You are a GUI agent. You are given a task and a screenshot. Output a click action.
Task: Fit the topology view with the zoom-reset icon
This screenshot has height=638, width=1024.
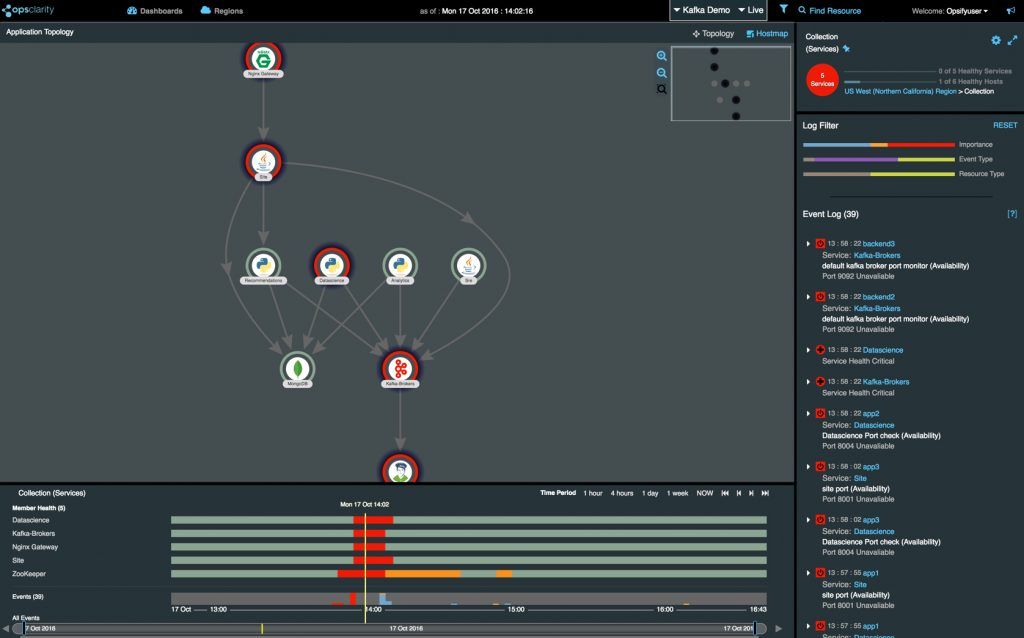point(662,89)
